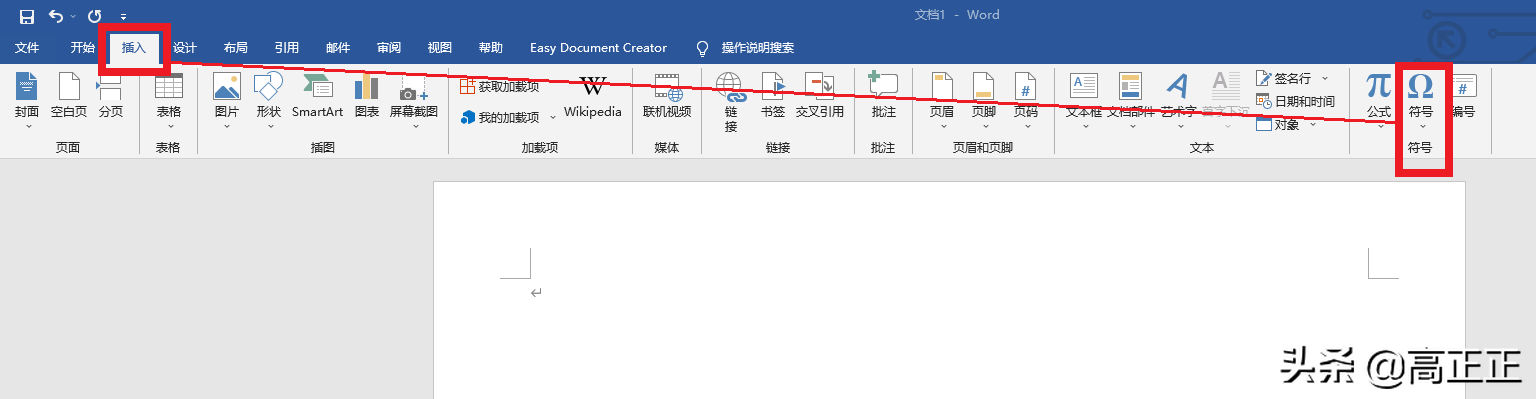The image size is (1536, 399).
Task: Open the Quick Access Toolbar customize arrow
Action: tap(123, 17)
